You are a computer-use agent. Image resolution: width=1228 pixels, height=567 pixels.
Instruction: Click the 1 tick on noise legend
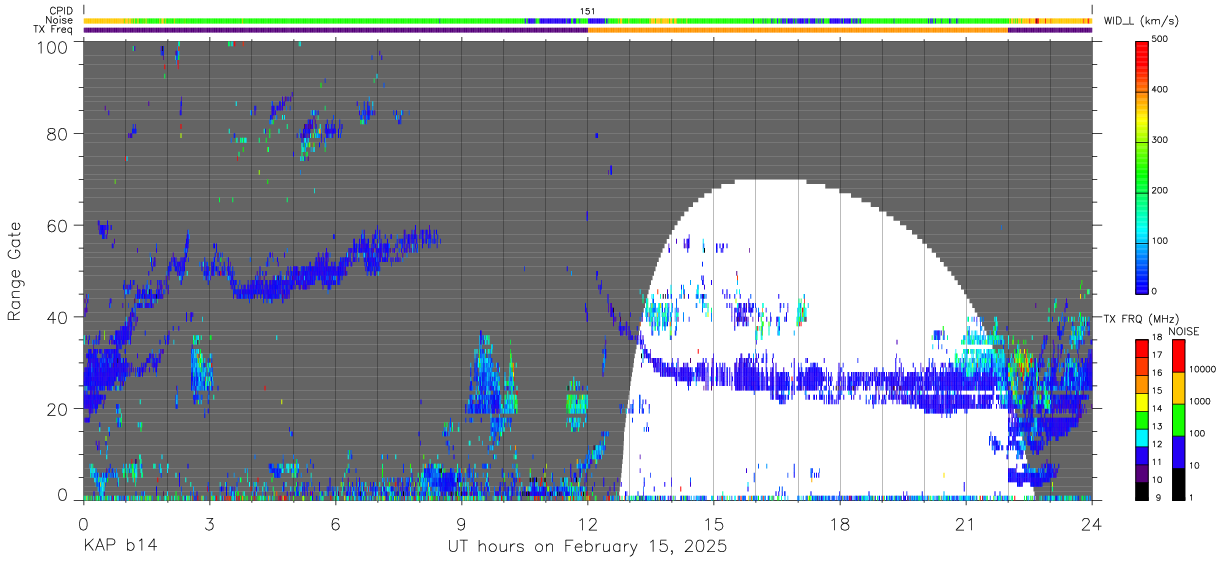1193,497
